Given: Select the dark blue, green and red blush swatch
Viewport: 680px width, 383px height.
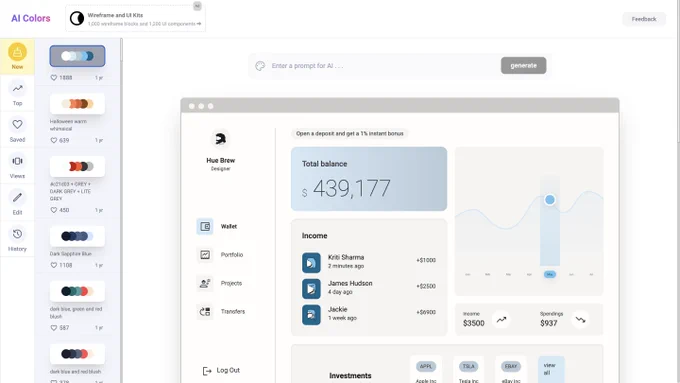Looking at the screenshot, I should 77,291.
